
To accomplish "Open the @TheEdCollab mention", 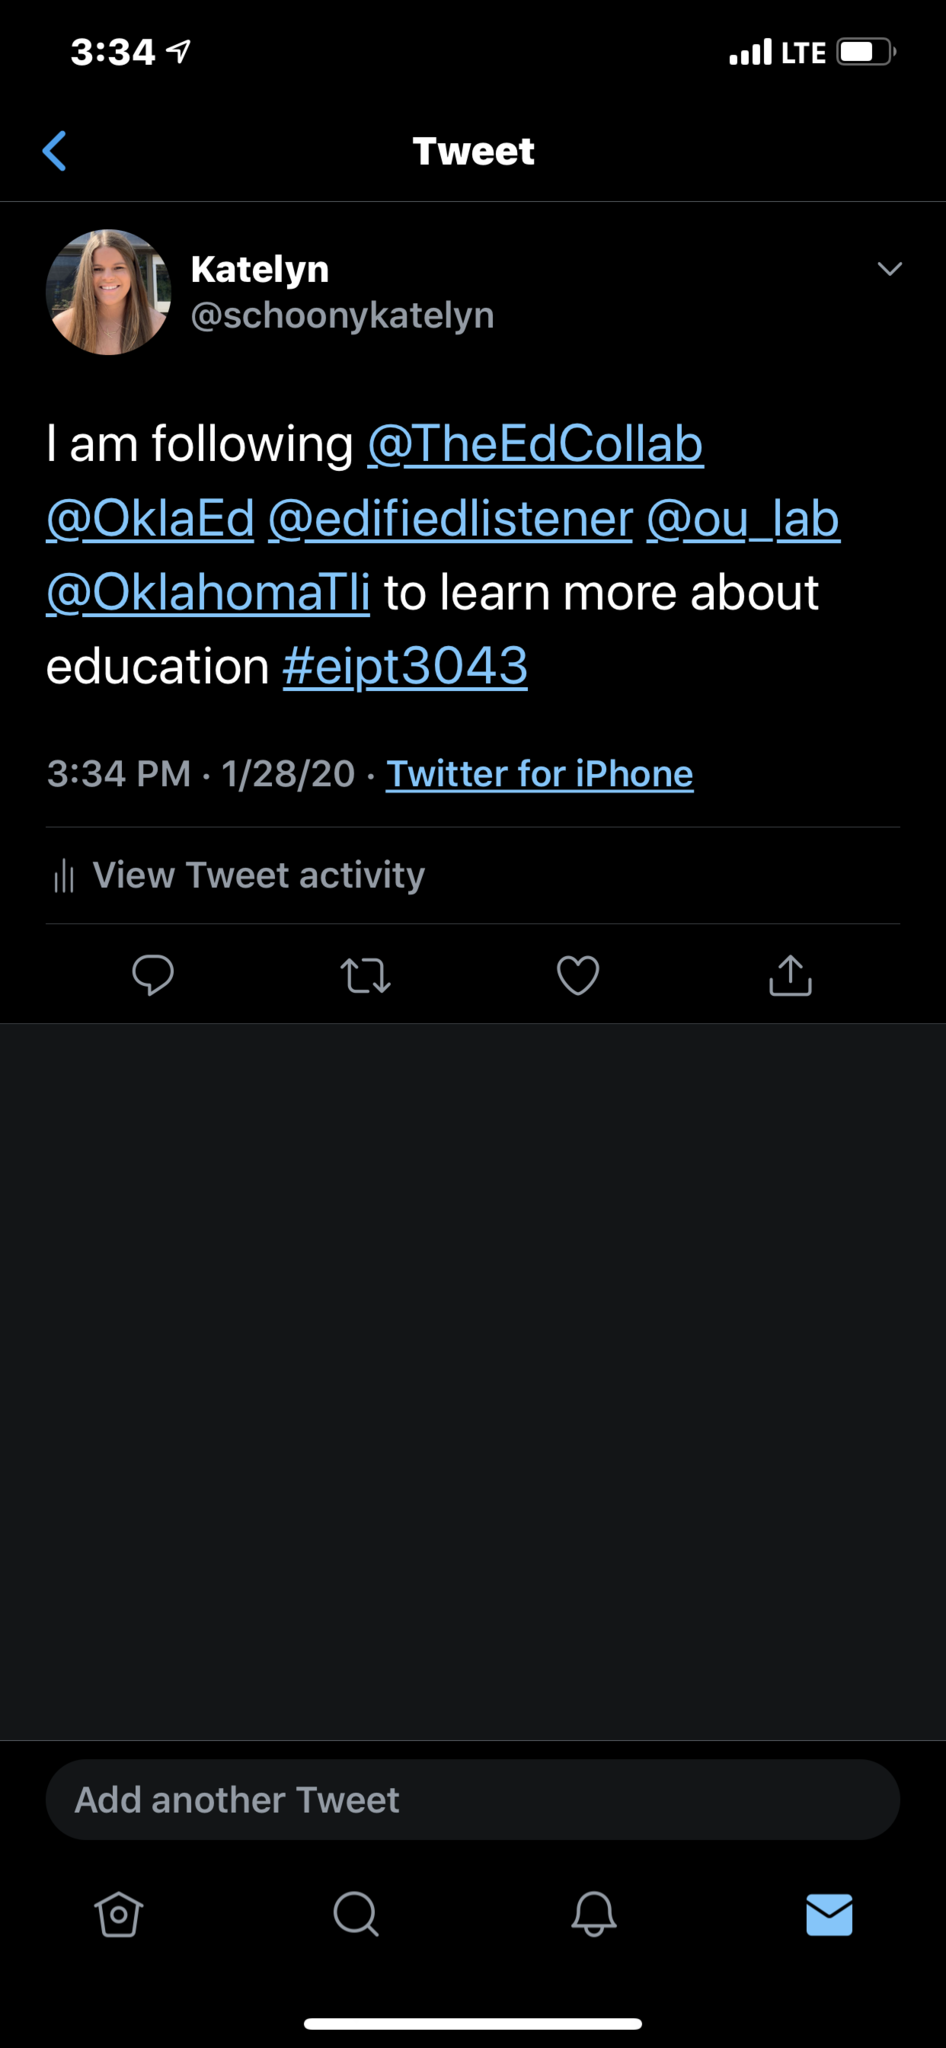I will [535, 444].
